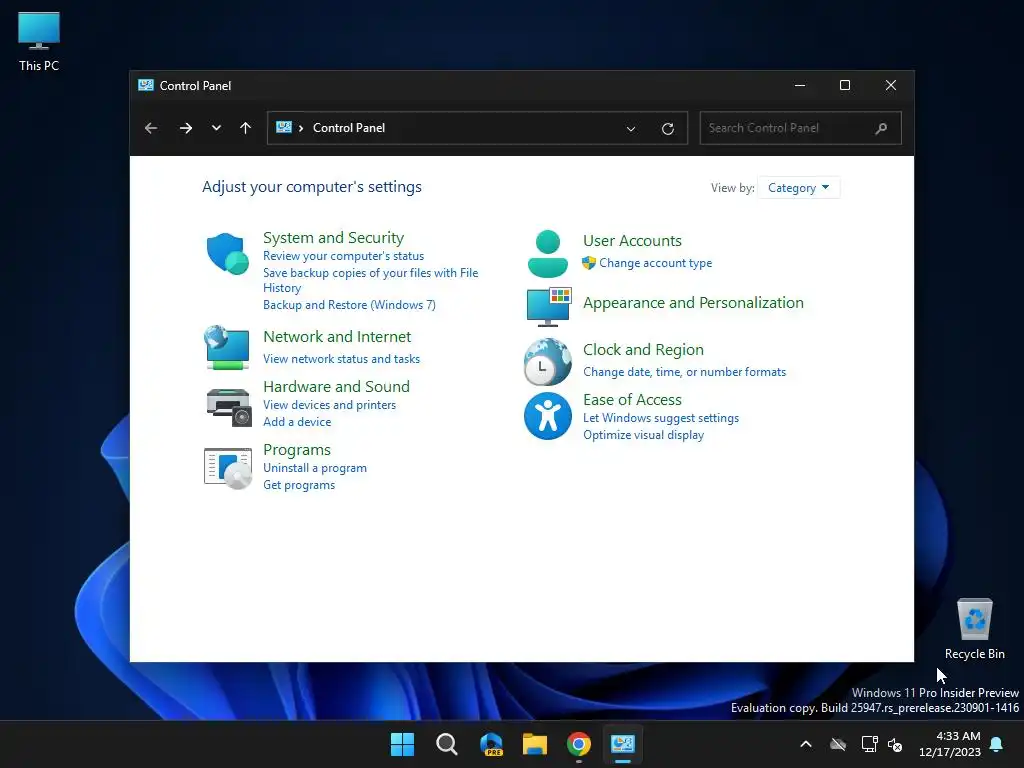1024x768 pixels.
Task: Click Get programs link
Action: pos(299,485)
